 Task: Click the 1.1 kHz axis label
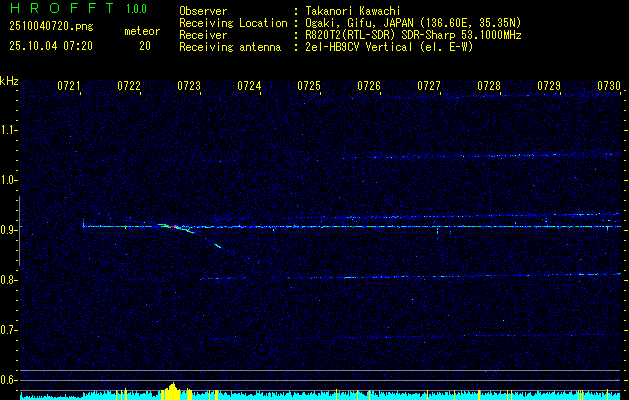[x=8, y=130]
